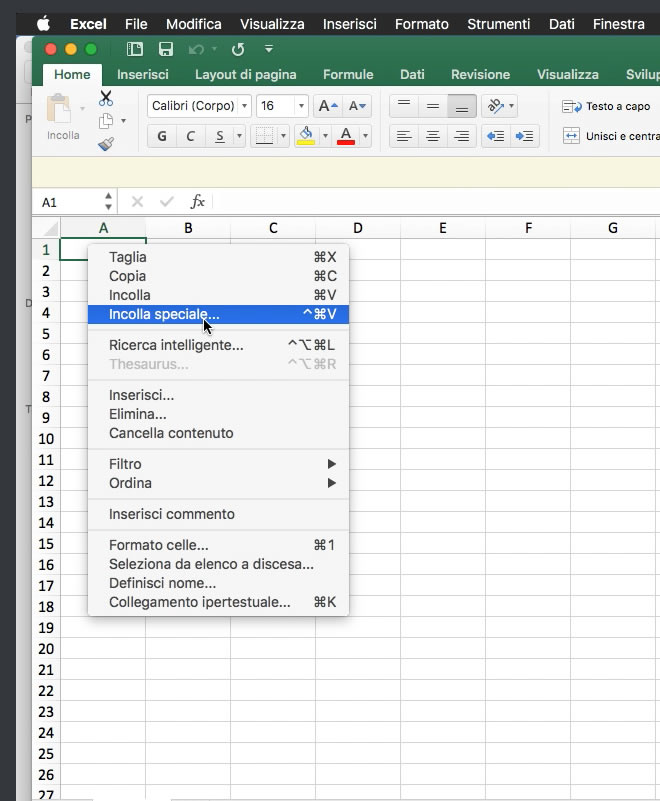Click the select-all corner triangle

point(50,228)
